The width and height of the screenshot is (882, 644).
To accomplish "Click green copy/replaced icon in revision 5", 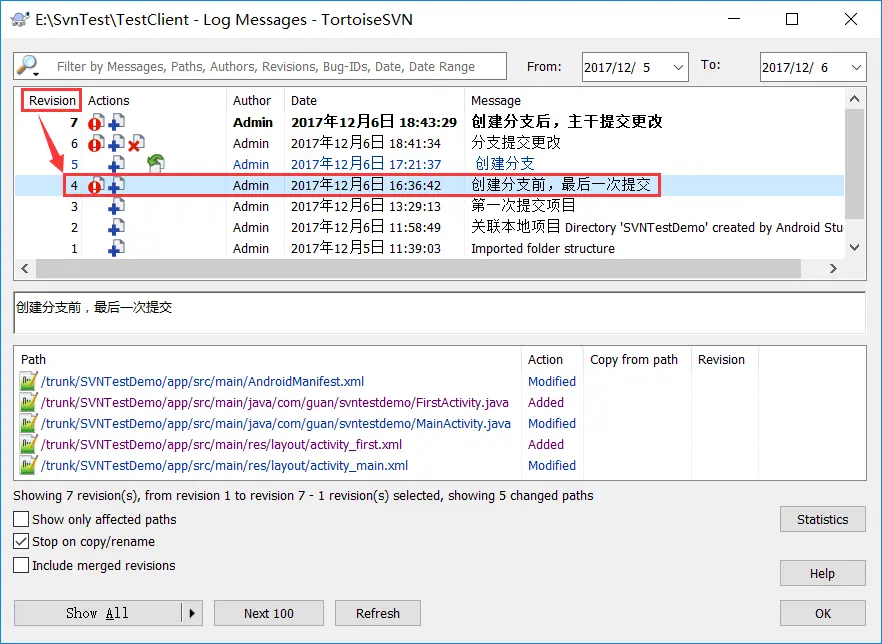I will 156,164.
